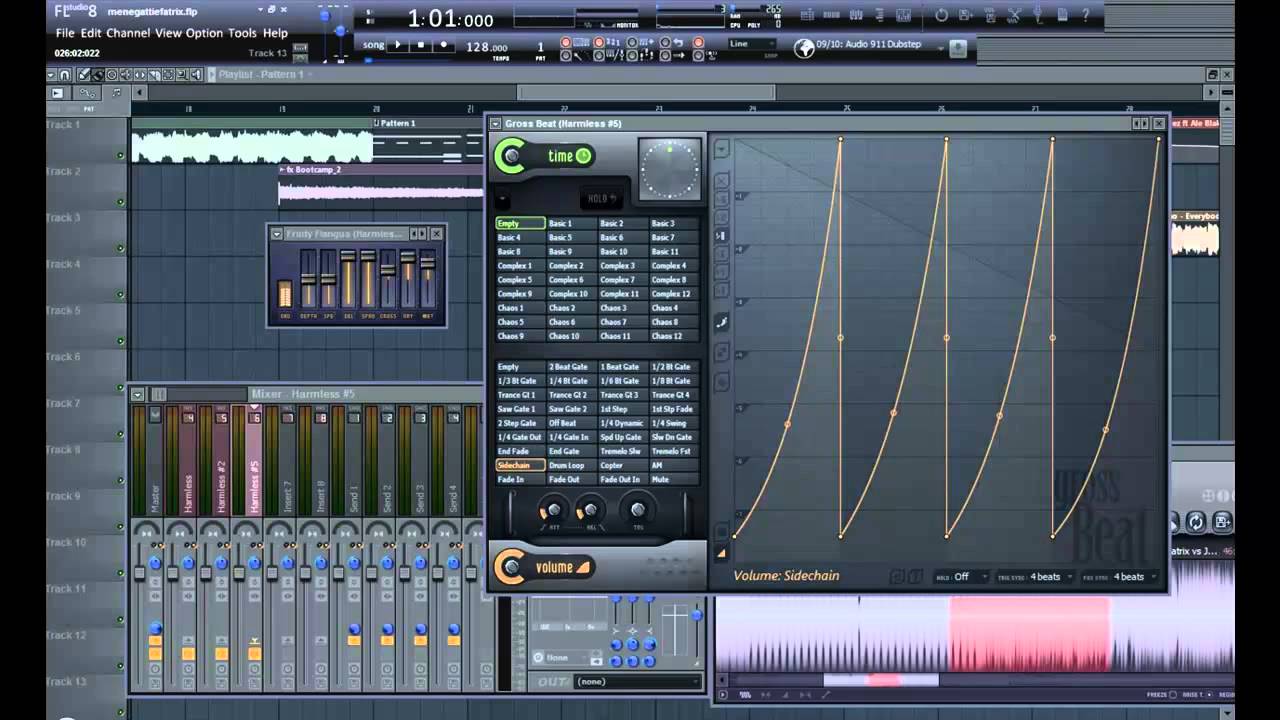This screenshot has height=720, width=1280.
Task: Select the Sidechain volume preset
Action: [x=520, y=465]
